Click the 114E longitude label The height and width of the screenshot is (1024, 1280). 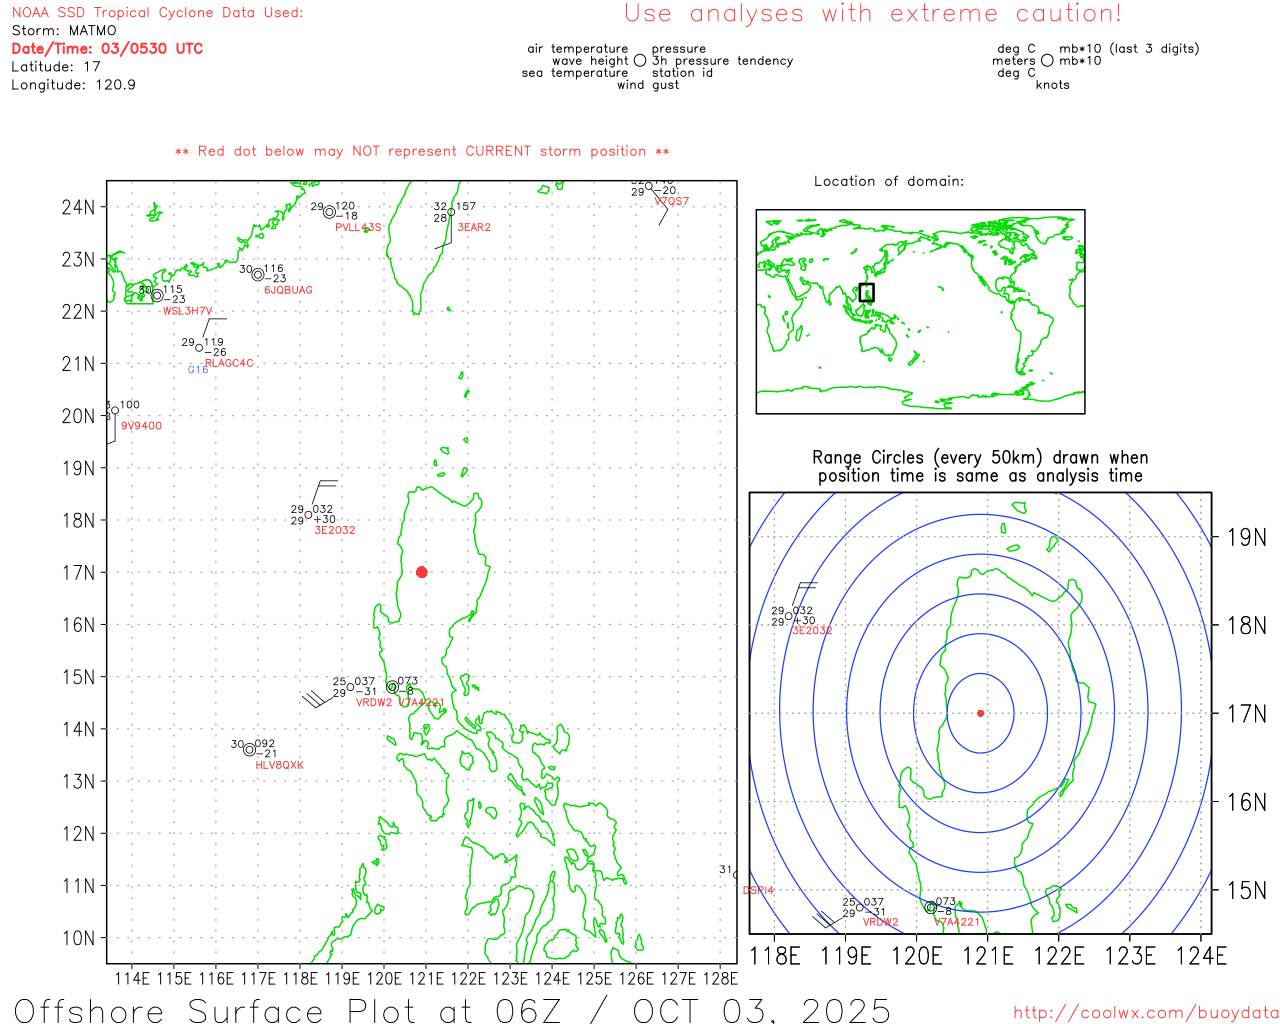[132, 979]
